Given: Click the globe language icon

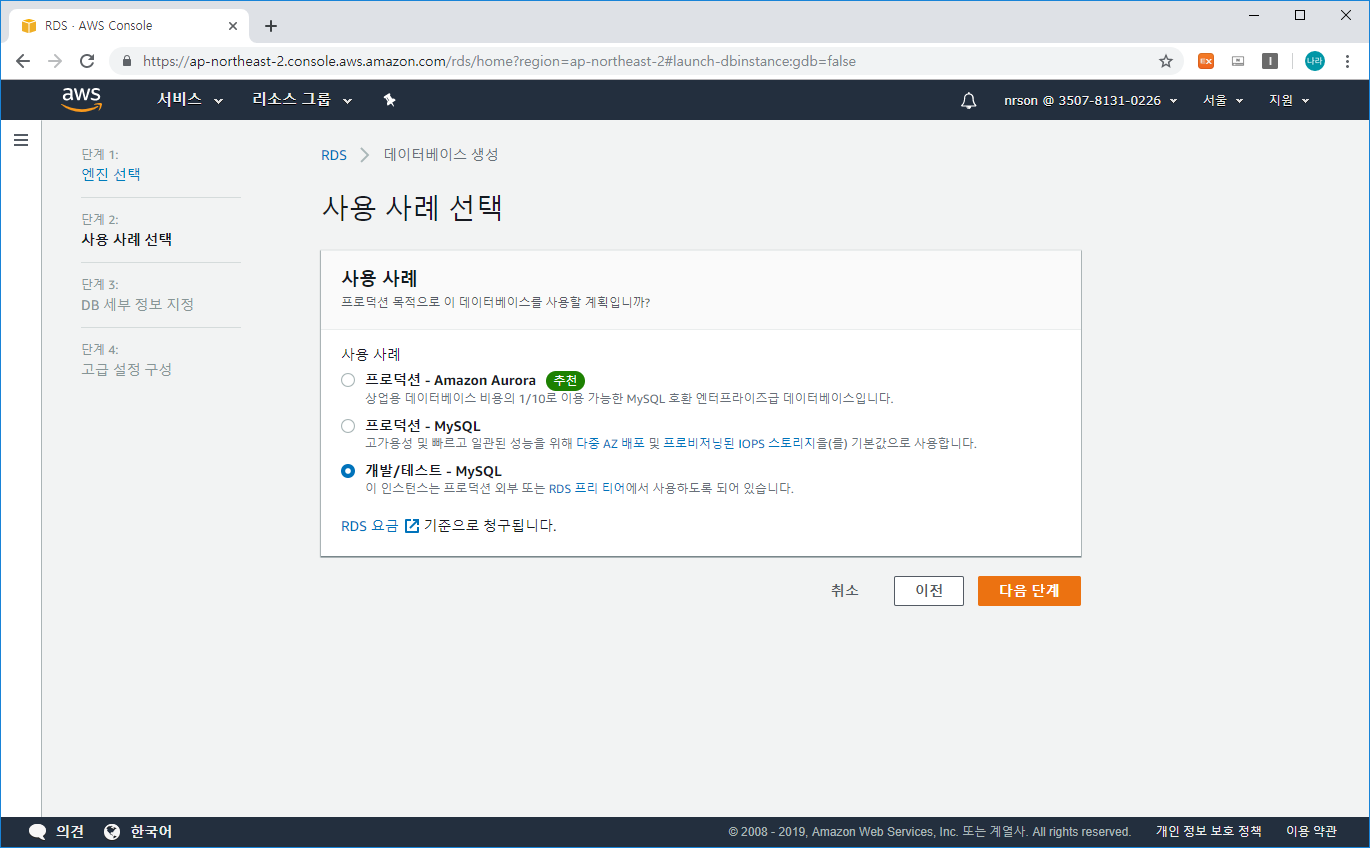Looking at the screenshot, I should coord(112,832).
